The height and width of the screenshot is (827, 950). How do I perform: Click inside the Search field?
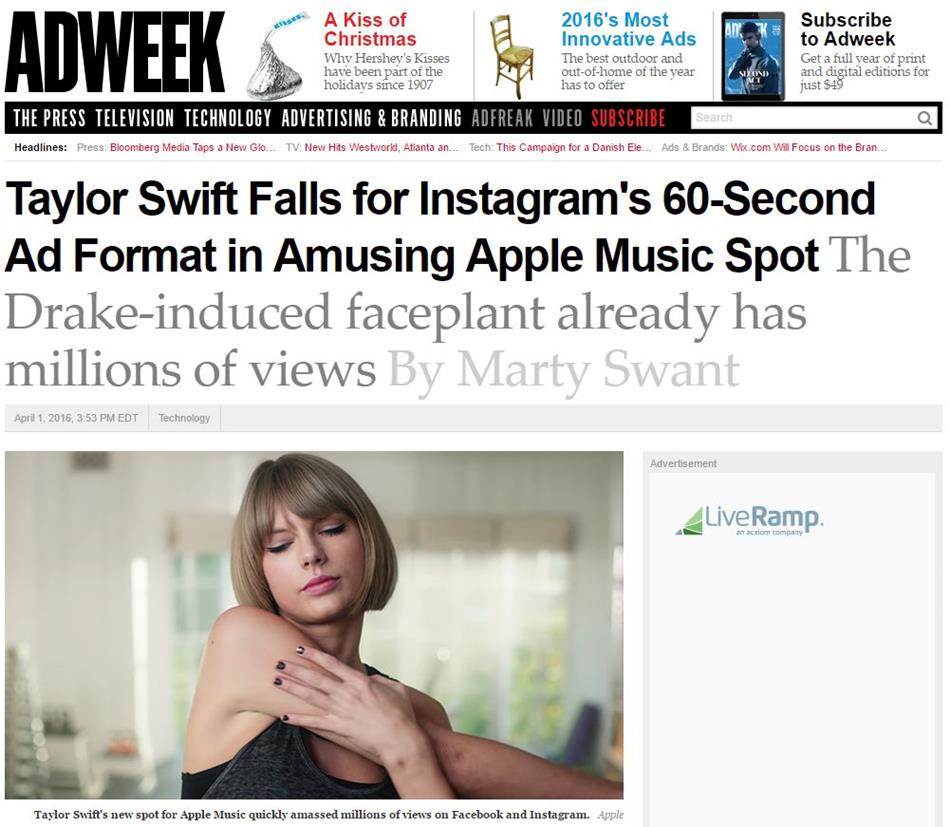803,118
